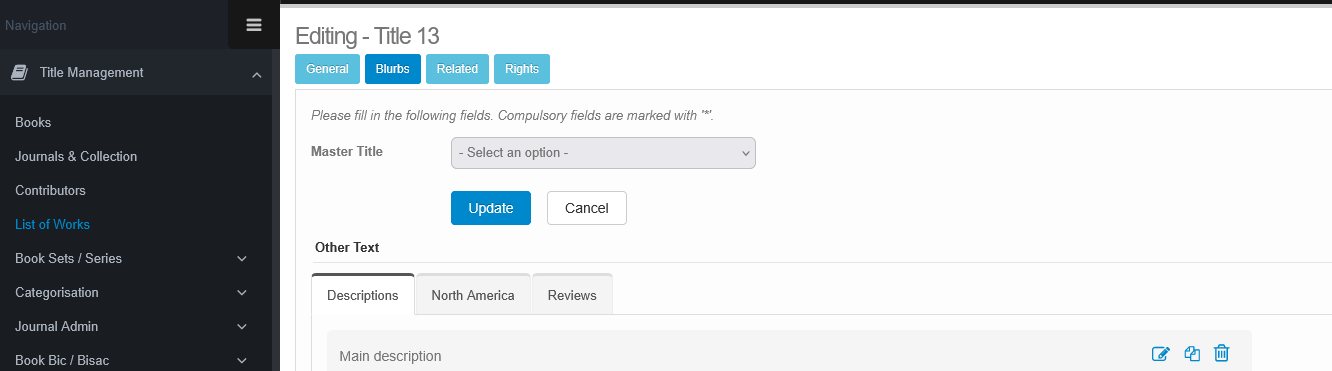Select the Blurbs tab
Image resolution: width=1332 pixels, height=371 pixels.
tap(392, 69)
